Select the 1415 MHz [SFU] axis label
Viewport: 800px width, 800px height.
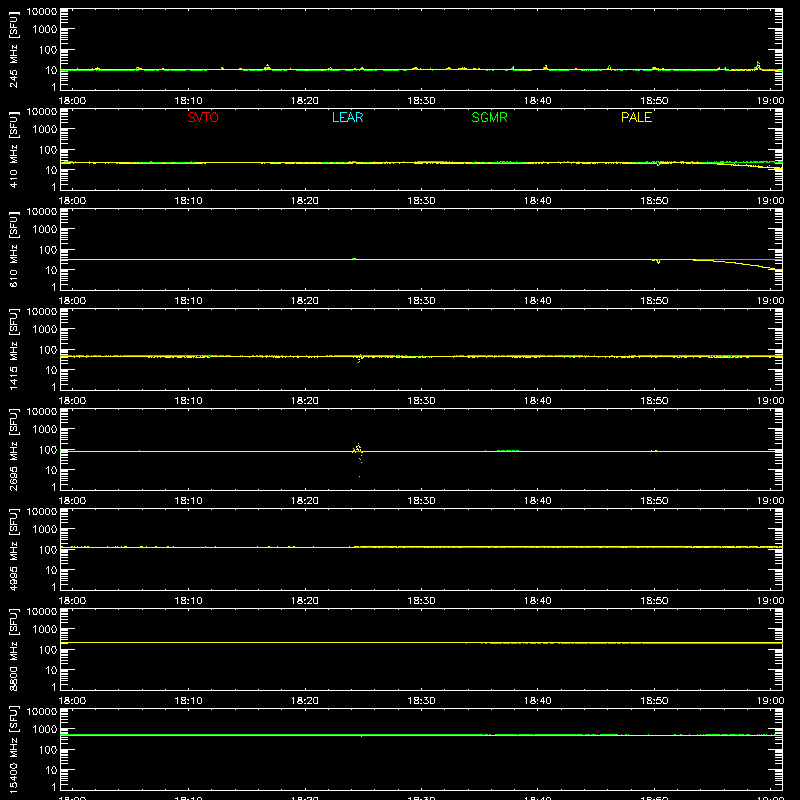(13, 349)
